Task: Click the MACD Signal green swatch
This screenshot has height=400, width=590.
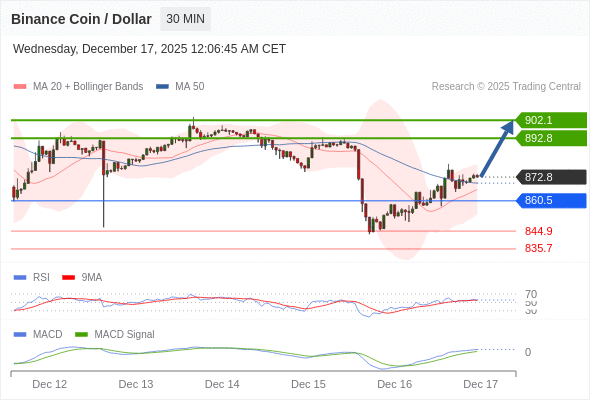Action: click(81, 335)
